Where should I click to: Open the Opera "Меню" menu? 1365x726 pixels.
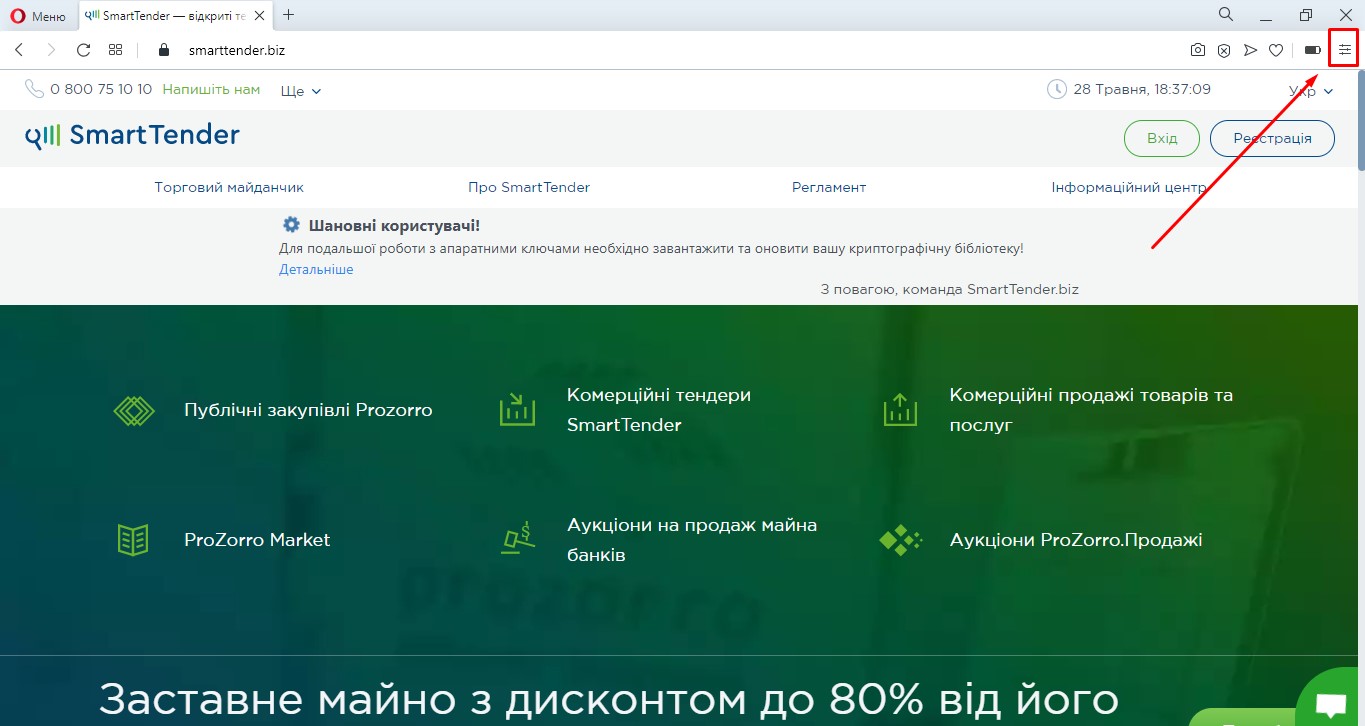[39, 15]
